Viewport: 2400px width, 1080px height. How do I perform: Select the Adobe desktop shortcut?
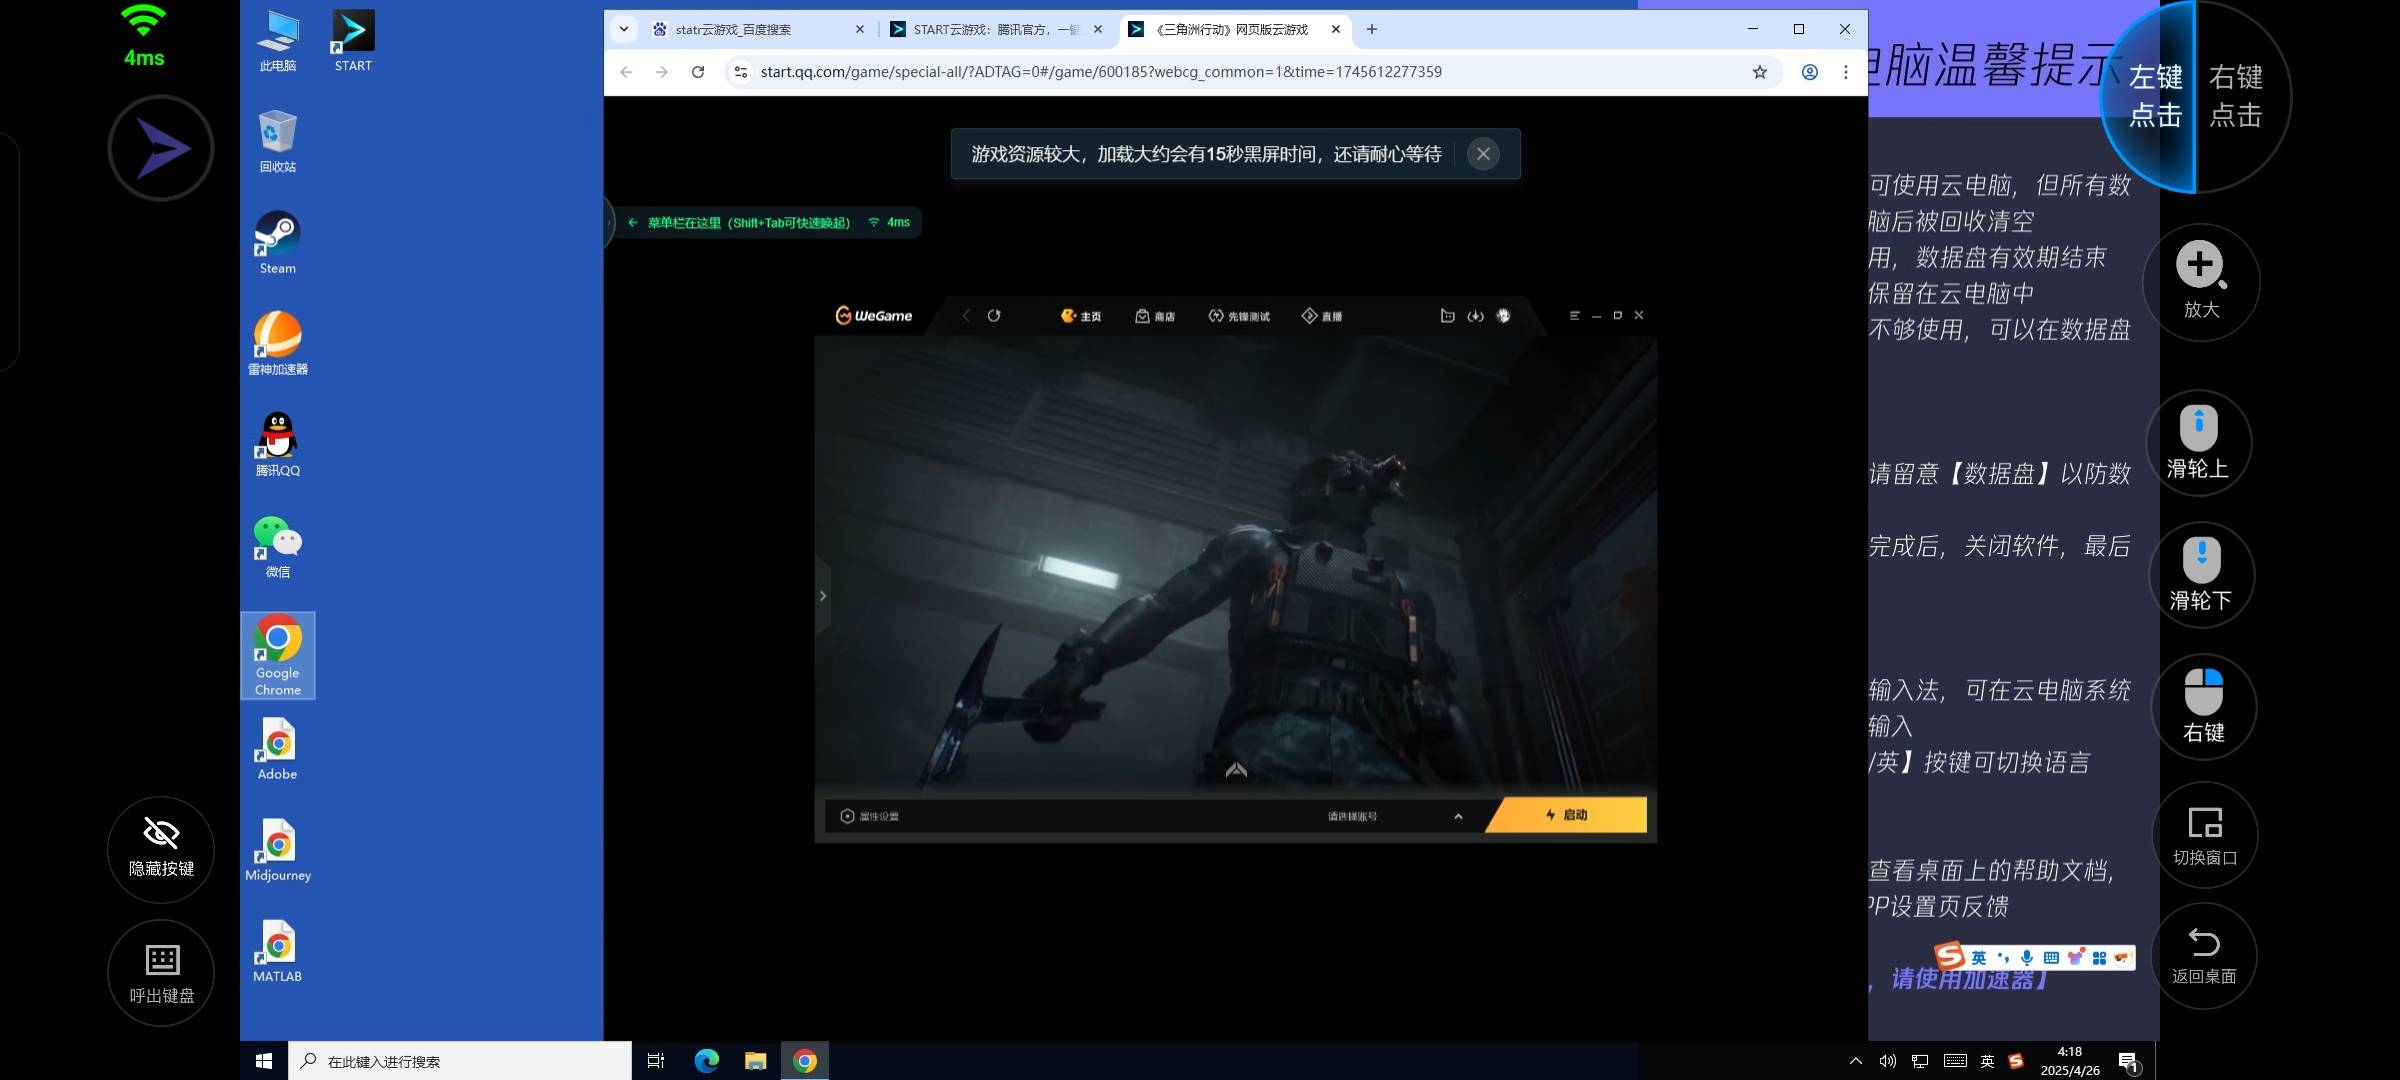(278, 750)
